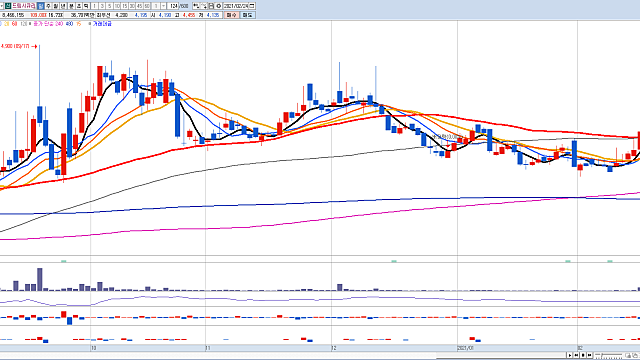The height and width of the screenshot is (360, 640).
Task: Choose the 1 interval preset button
Action: [94, 6]
